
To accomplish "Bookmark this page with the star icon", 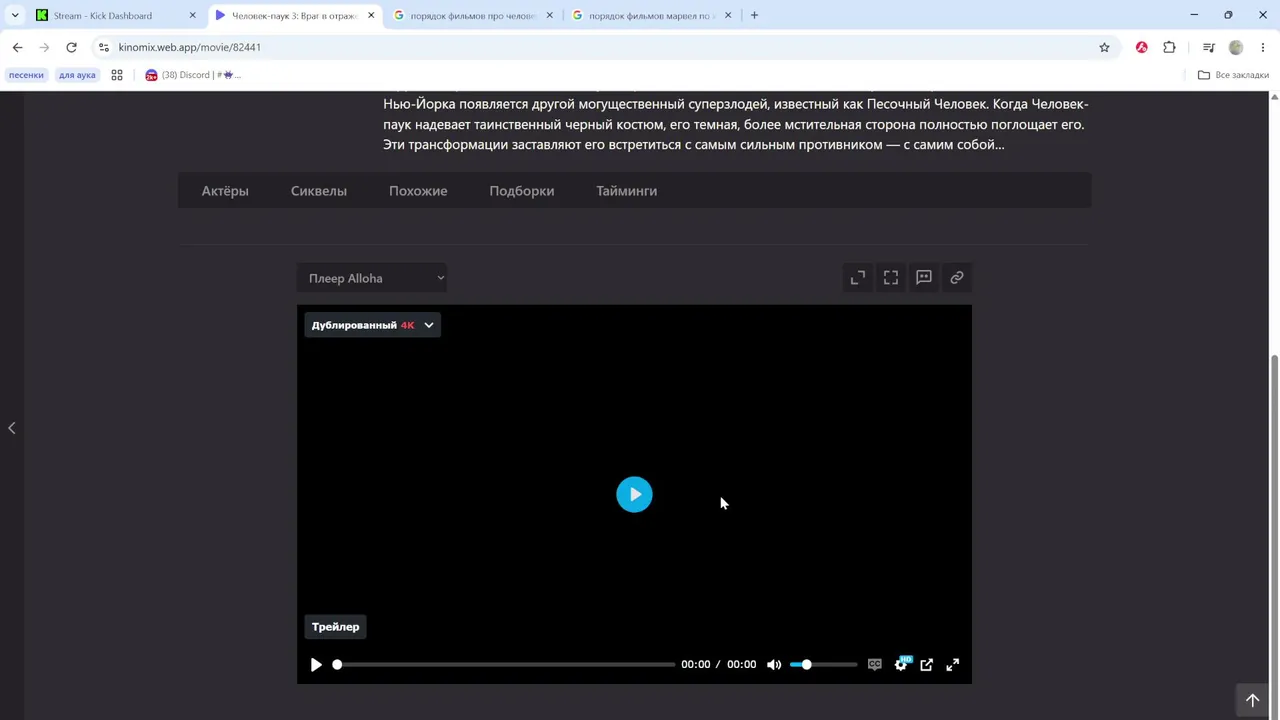I will pos(1104,47).
